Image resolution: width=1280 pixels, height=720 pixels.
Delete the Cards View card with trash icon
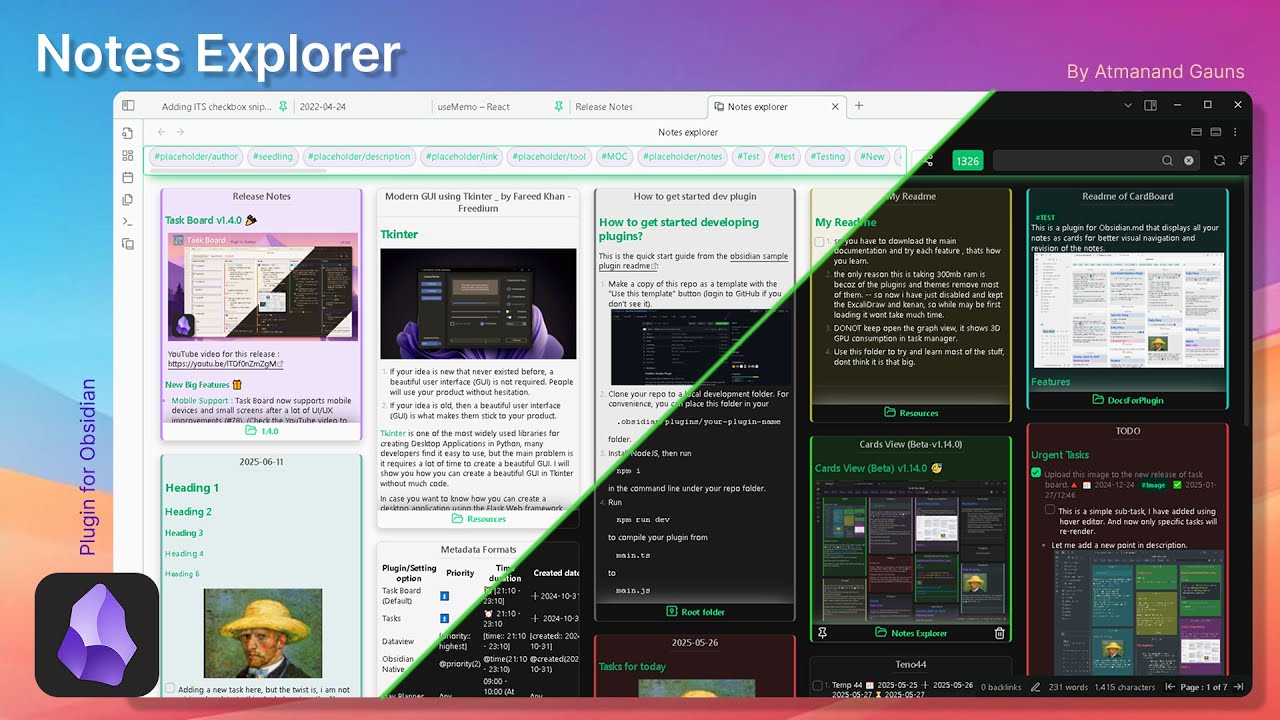click(x=999, y=633)
